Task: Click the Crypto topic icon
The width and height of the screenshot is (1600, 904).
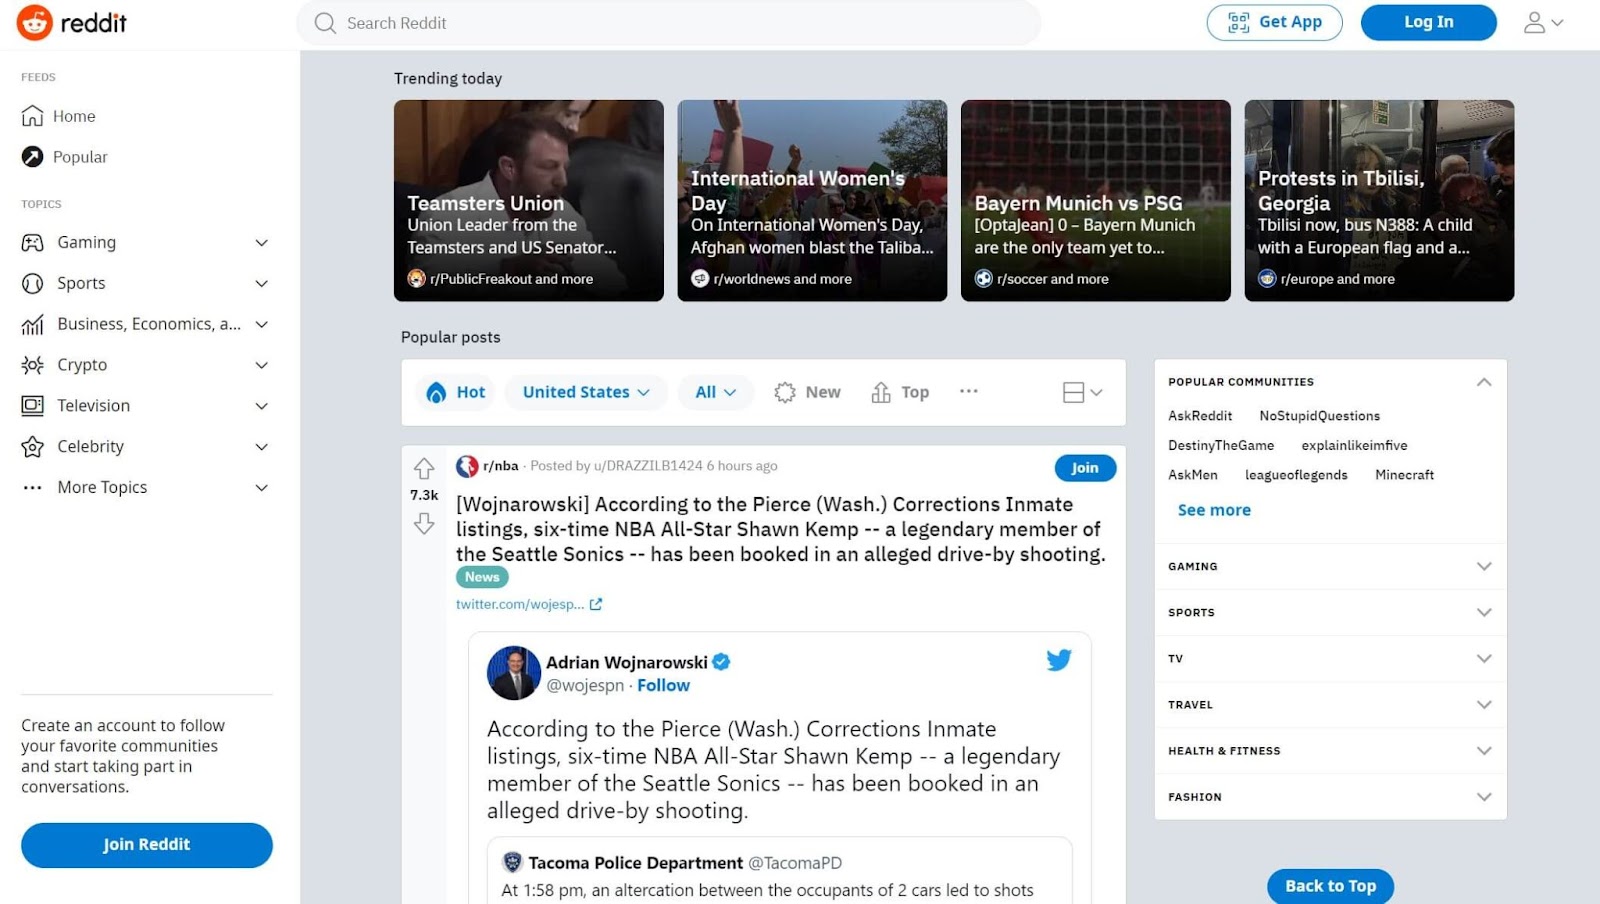Action: tap(32, 365)
